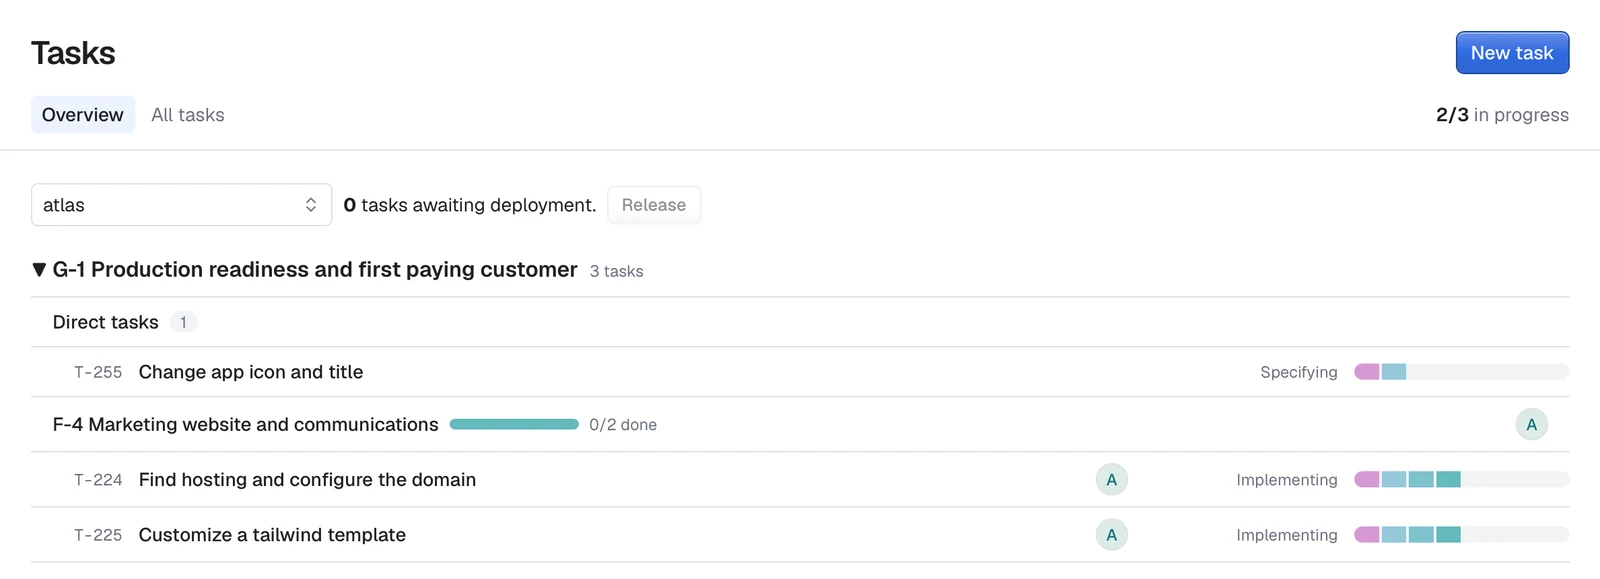Open task Find hosting and configure the domain

click(x=307, y=480)
